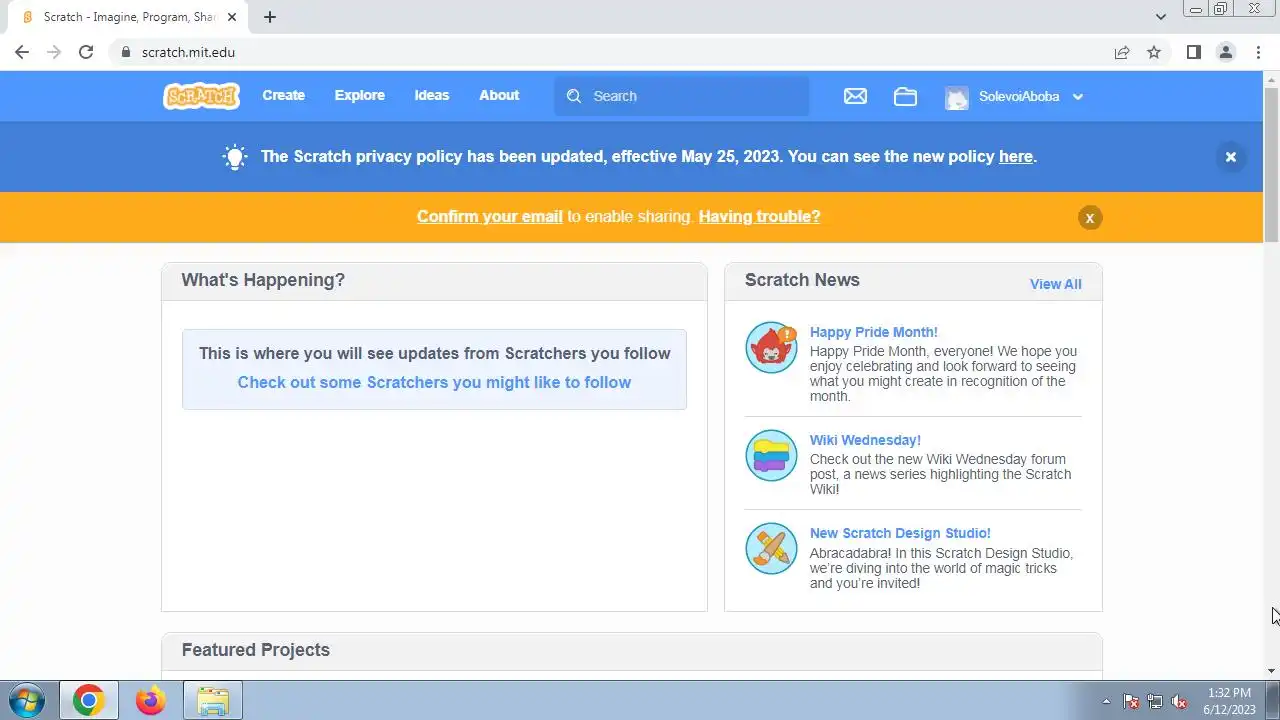Click View All Scratch News
Screen dimensions: 1280x720
pos(1056,284)
